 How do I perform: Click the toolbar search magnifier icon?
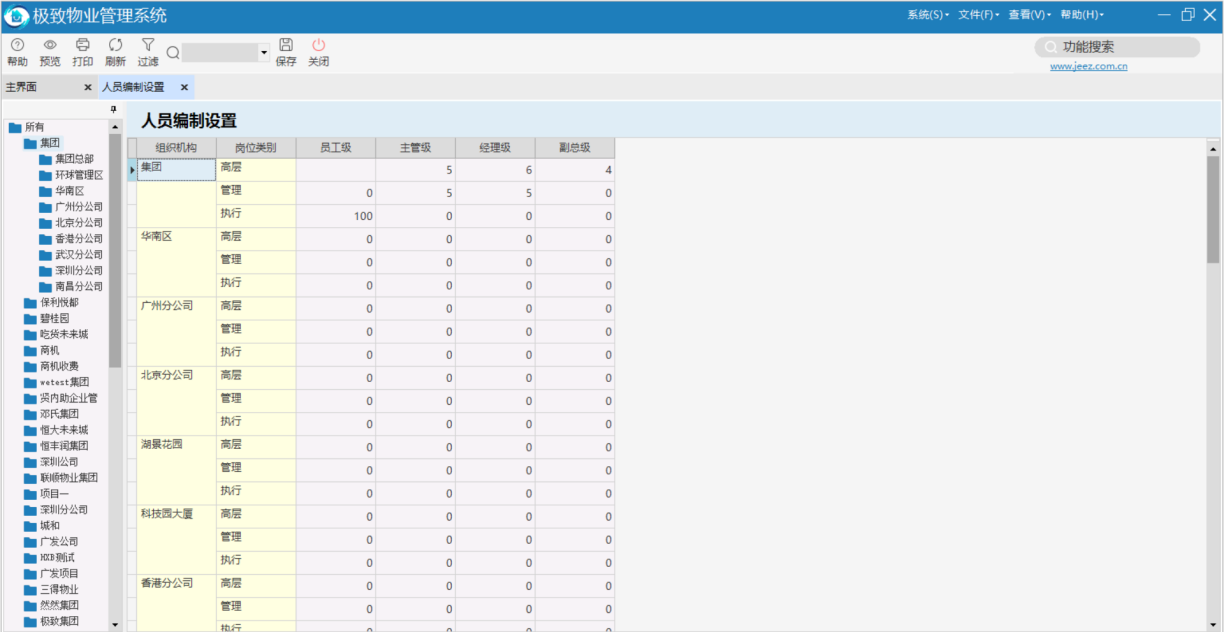pyautogui.click(x=173, y=53)
